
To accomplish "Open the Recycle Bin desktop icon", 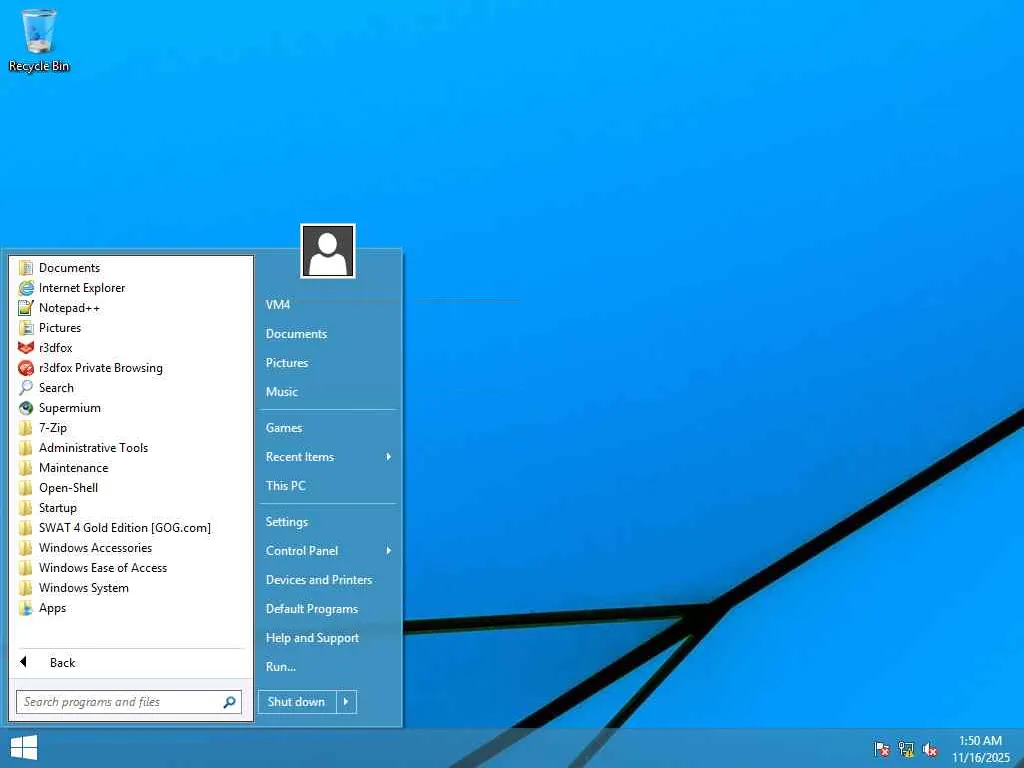I will [39, 39].
